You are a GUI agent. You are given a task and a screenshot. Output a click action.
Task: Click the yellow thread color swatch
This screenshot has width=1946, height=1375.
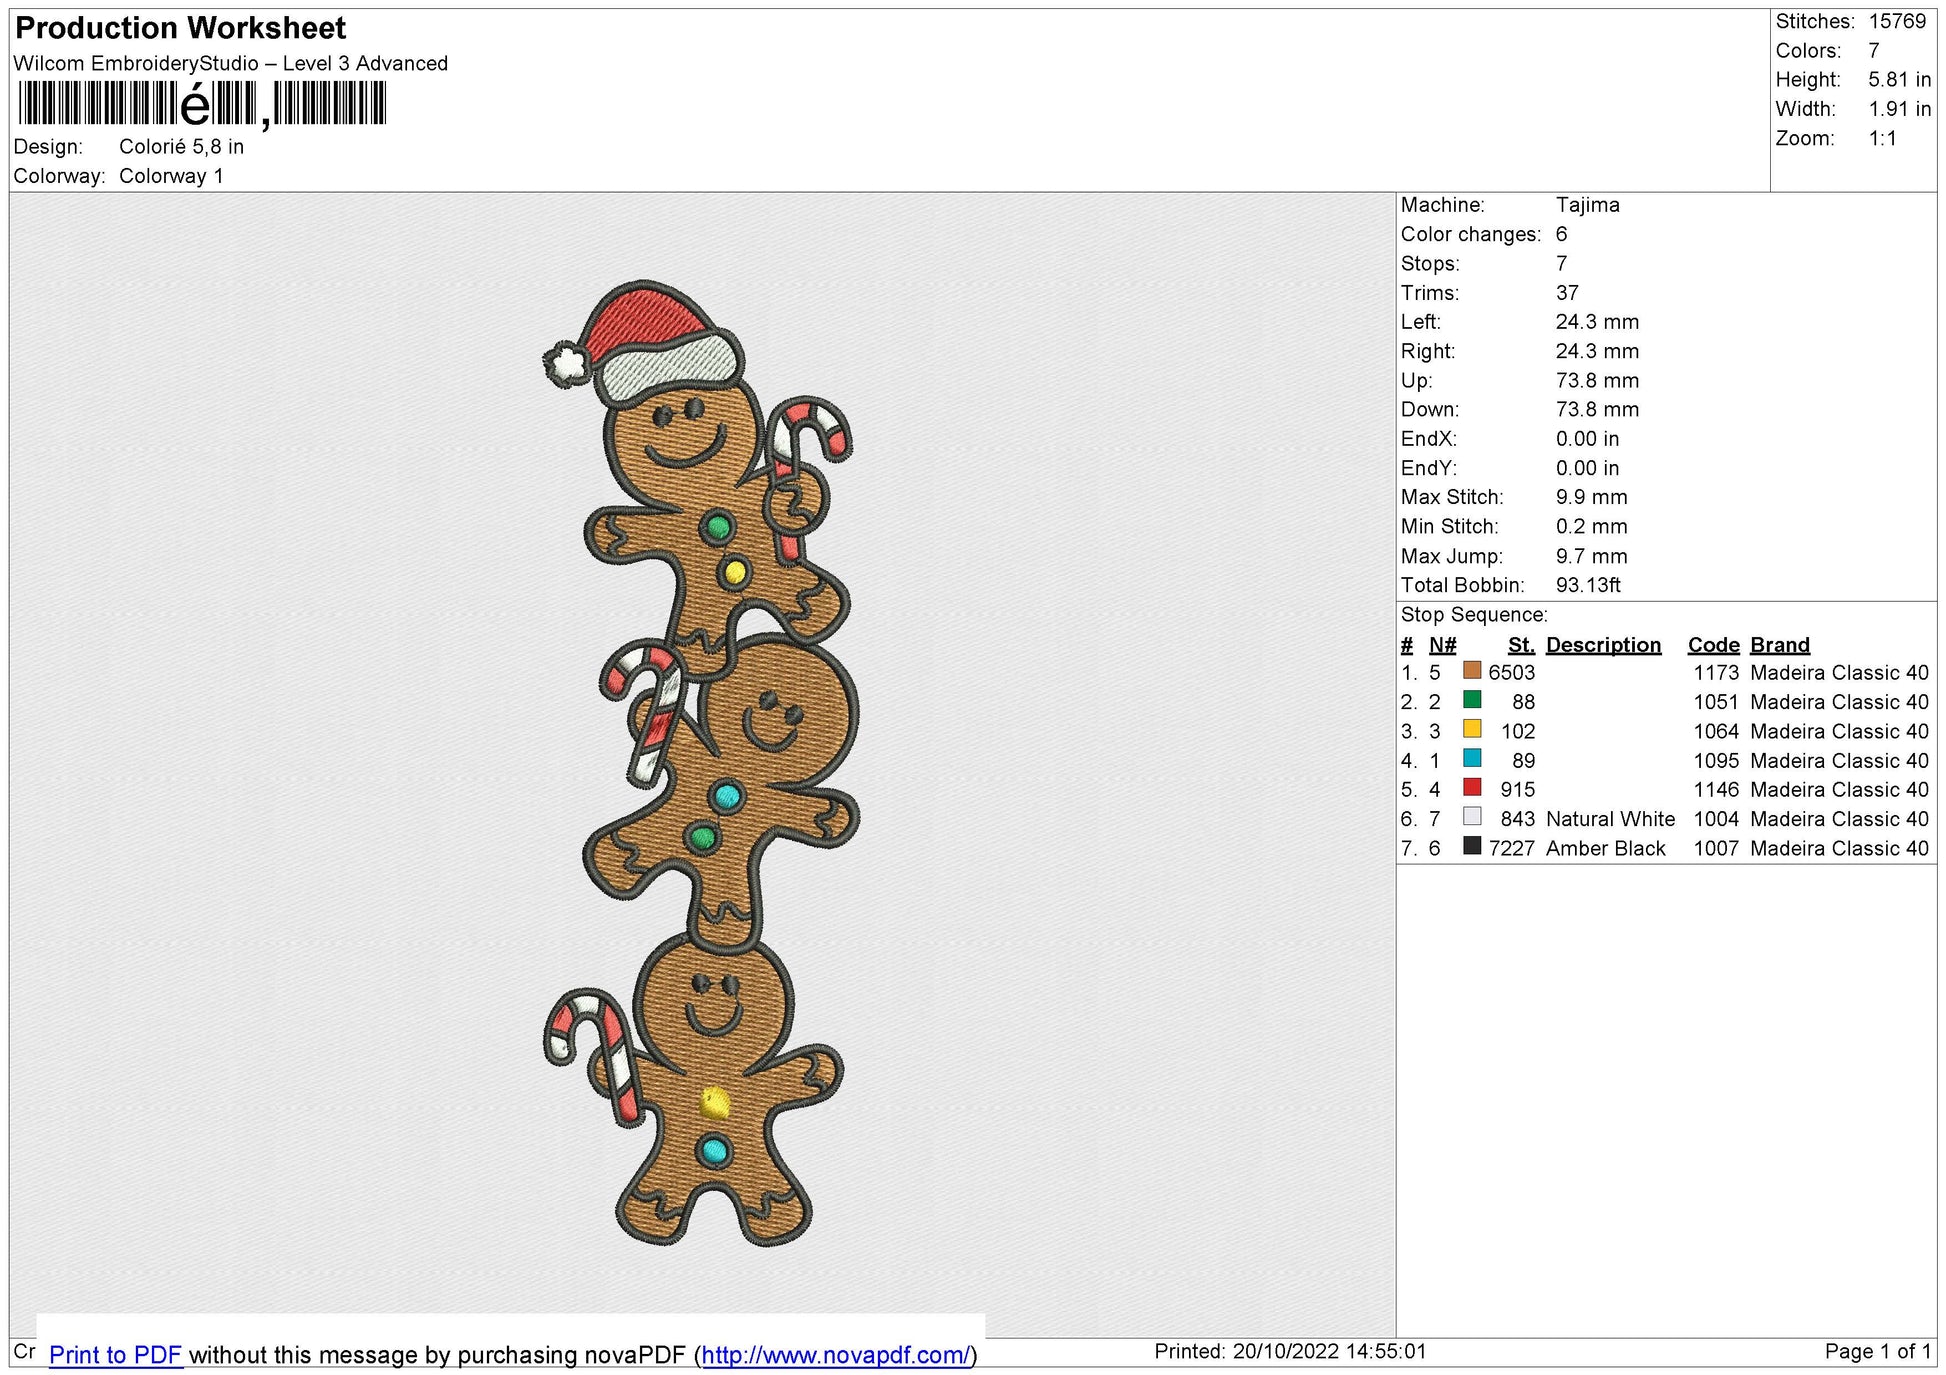tap(1471, 728)
